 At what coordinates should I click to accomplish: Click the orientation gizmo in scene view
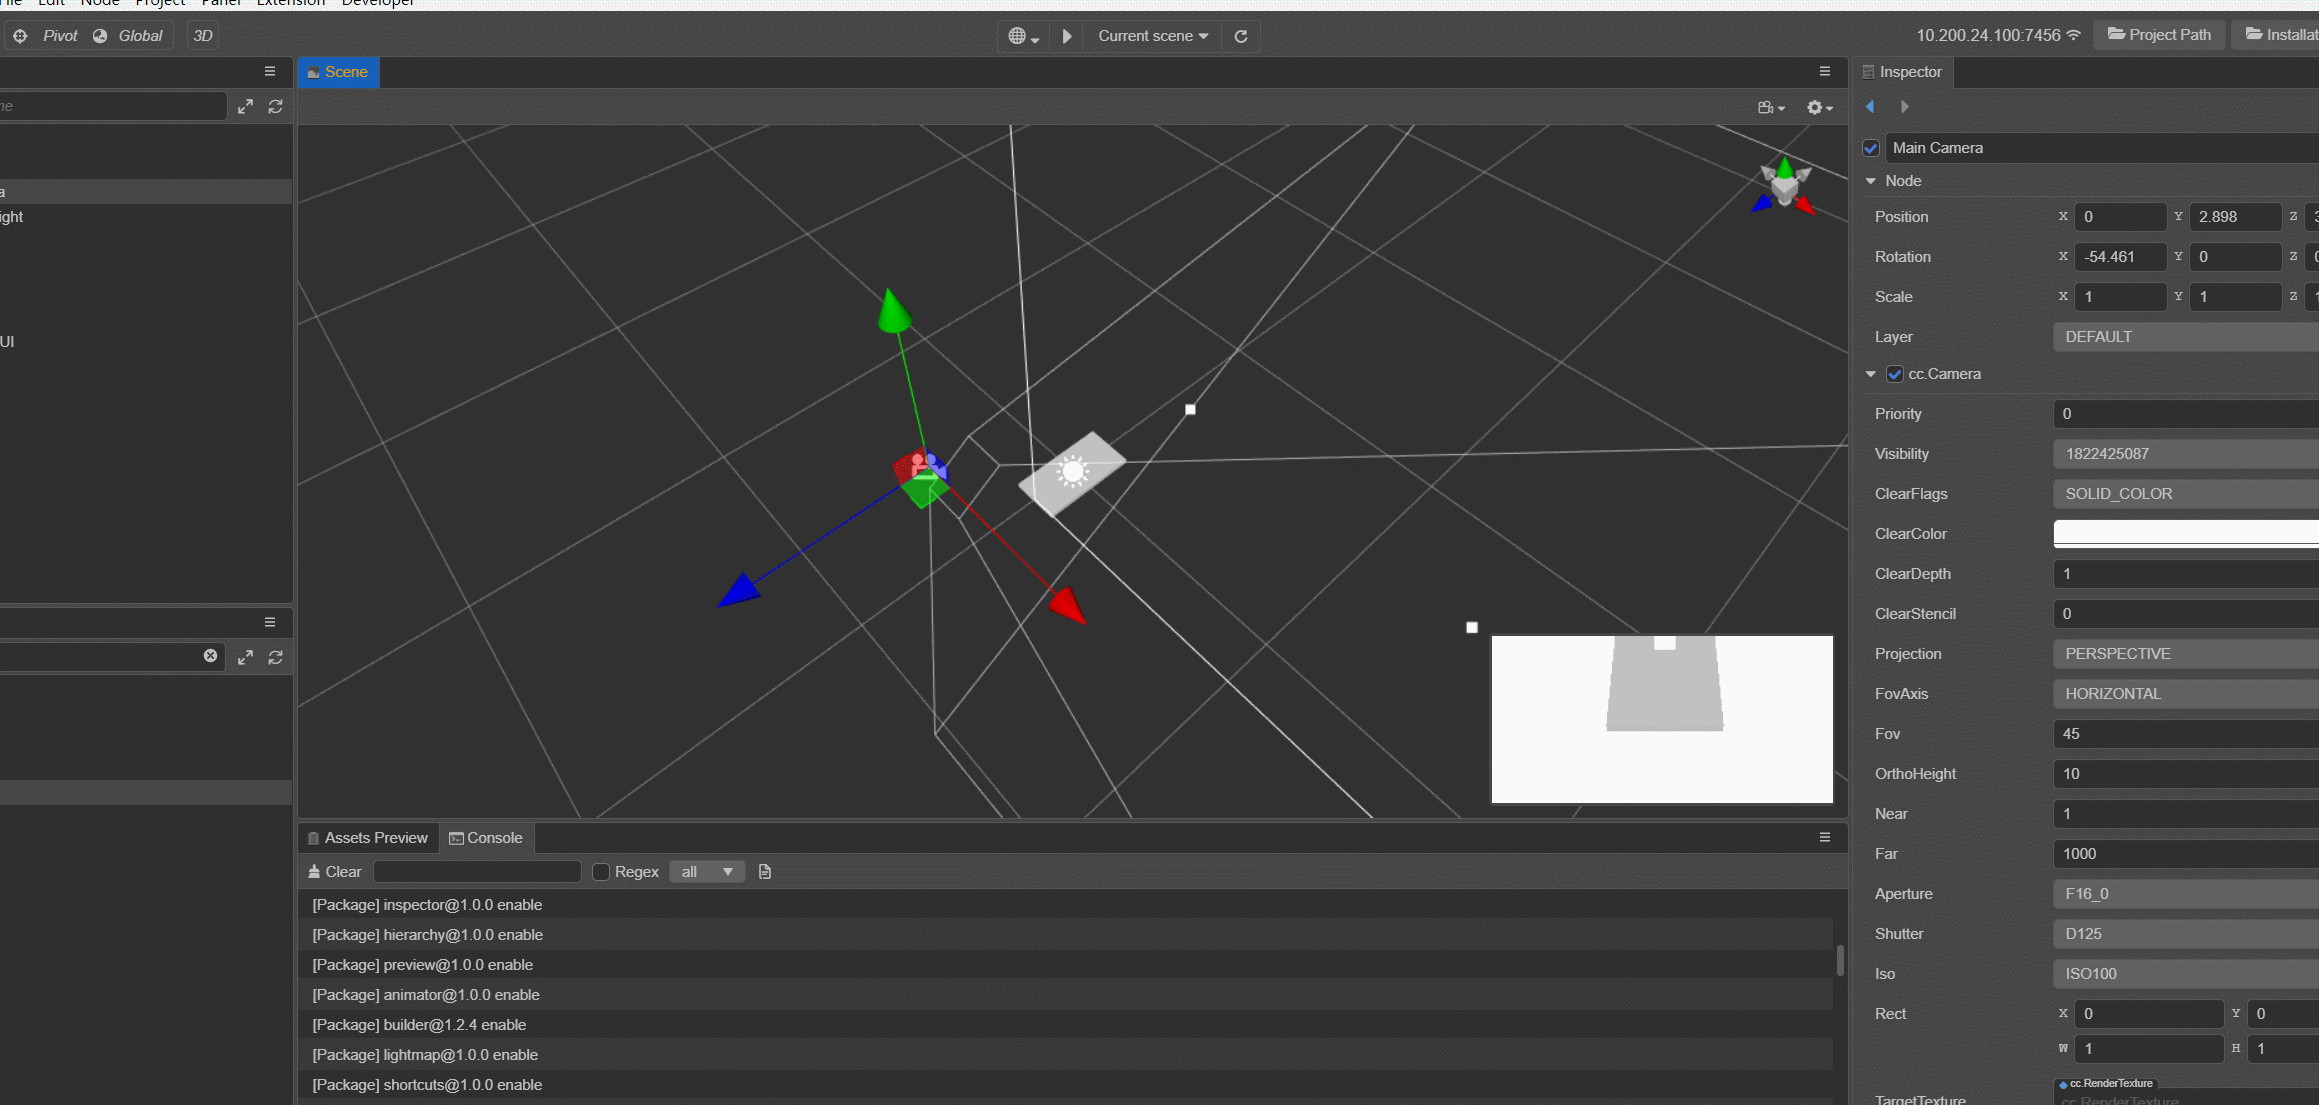click(1785, 186)
